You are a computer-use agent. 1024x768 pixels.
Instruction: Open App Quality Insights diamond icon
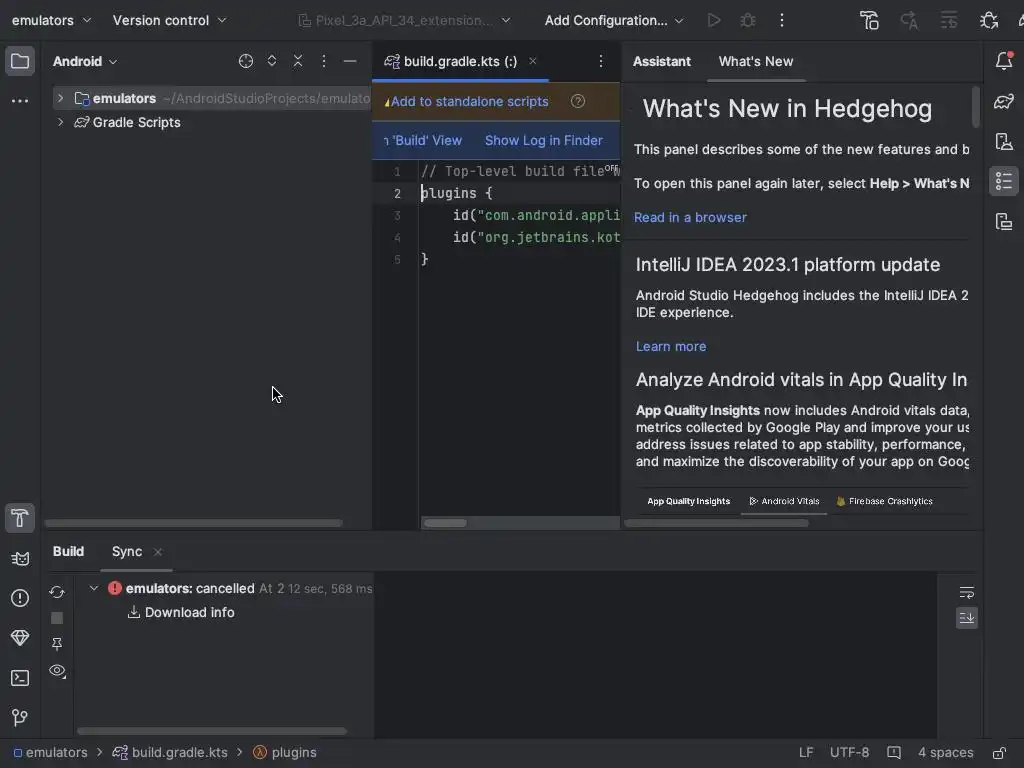(20, 638)
